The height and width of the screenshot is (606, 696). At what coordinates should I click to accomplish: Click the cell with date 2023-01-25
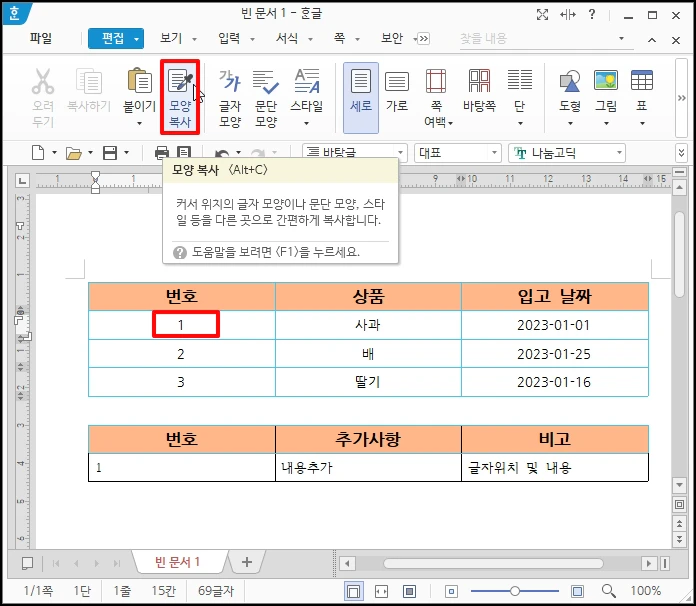click(x=554, y=354)
